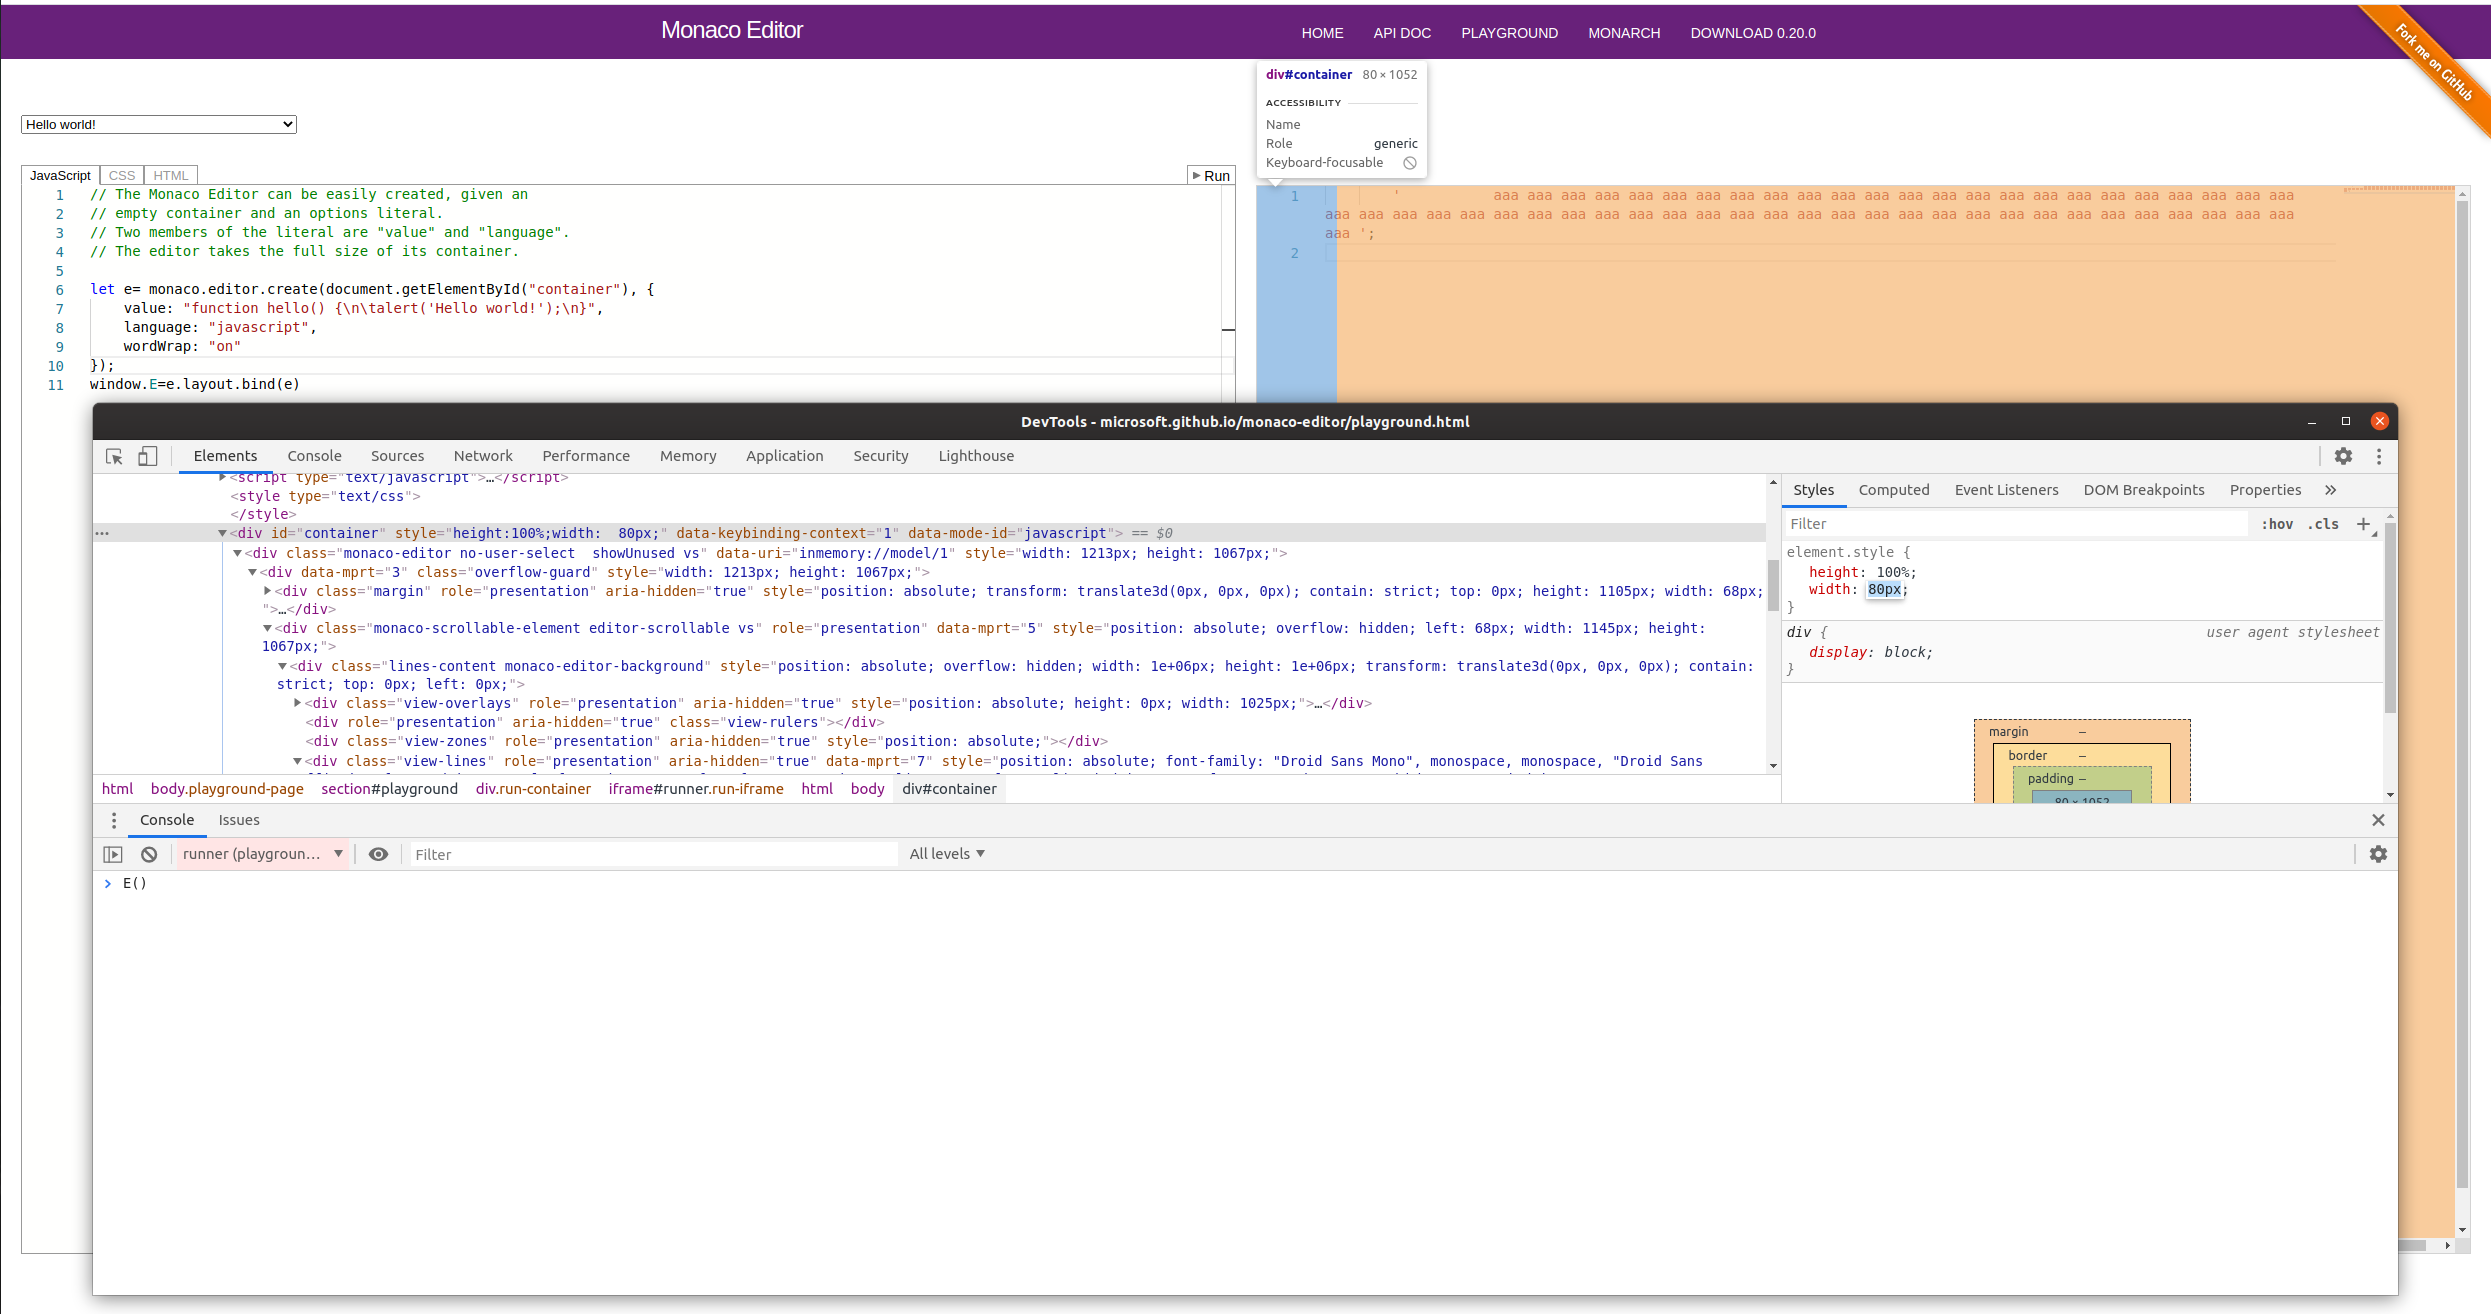The height and width of the screenshot is (1314, 2491).
Task: Open the MONARCH navigation link
Action: [x=1623, y=33]
